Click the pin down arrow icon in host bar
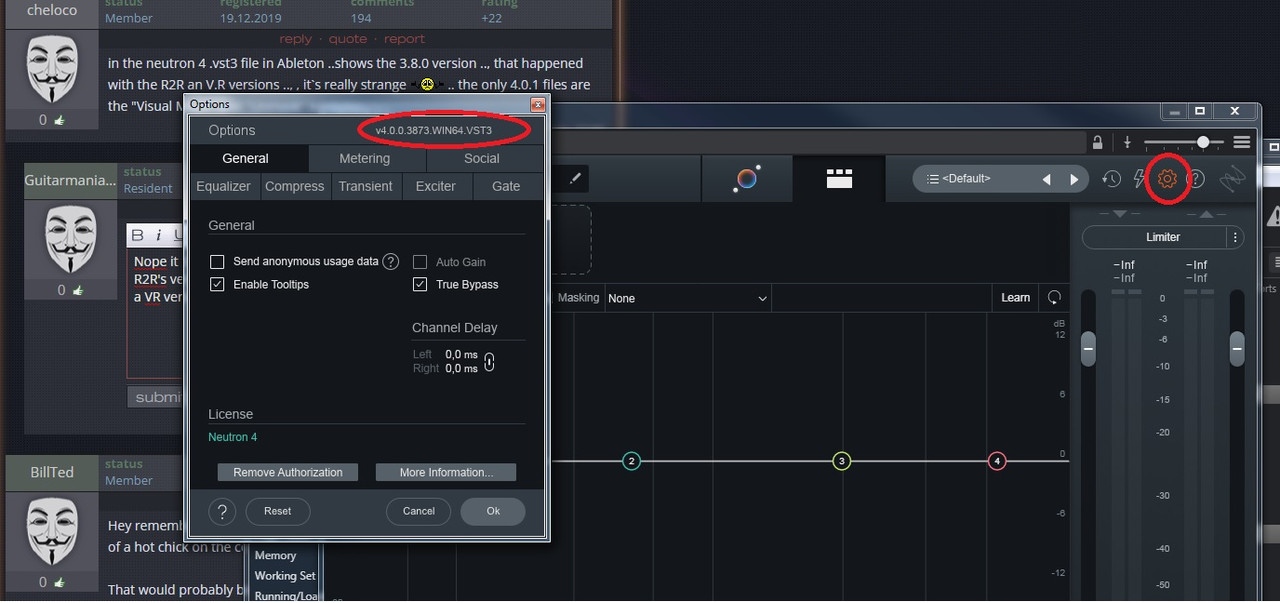Viewport: 1280px width, 603px height. point(1127,142)
